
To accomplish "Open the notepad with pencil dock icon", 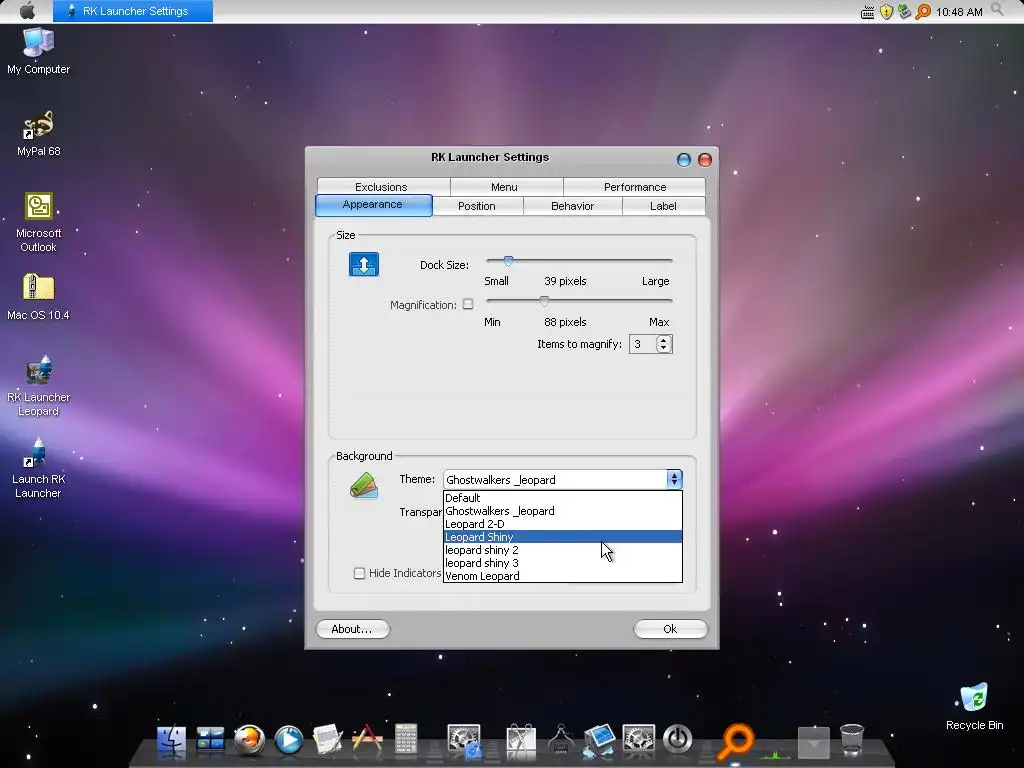I will click(x=327, y=741).
